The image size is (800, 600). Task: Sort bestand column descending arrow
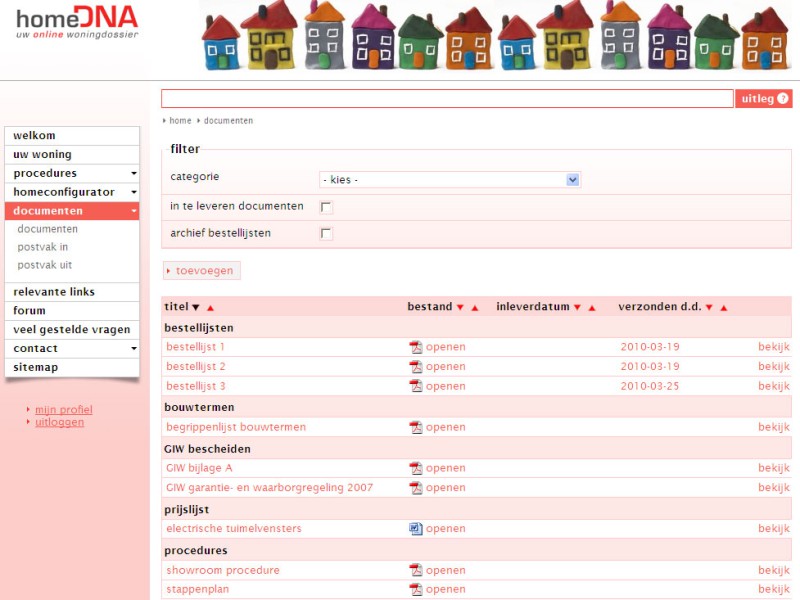(x=460, y=308)
